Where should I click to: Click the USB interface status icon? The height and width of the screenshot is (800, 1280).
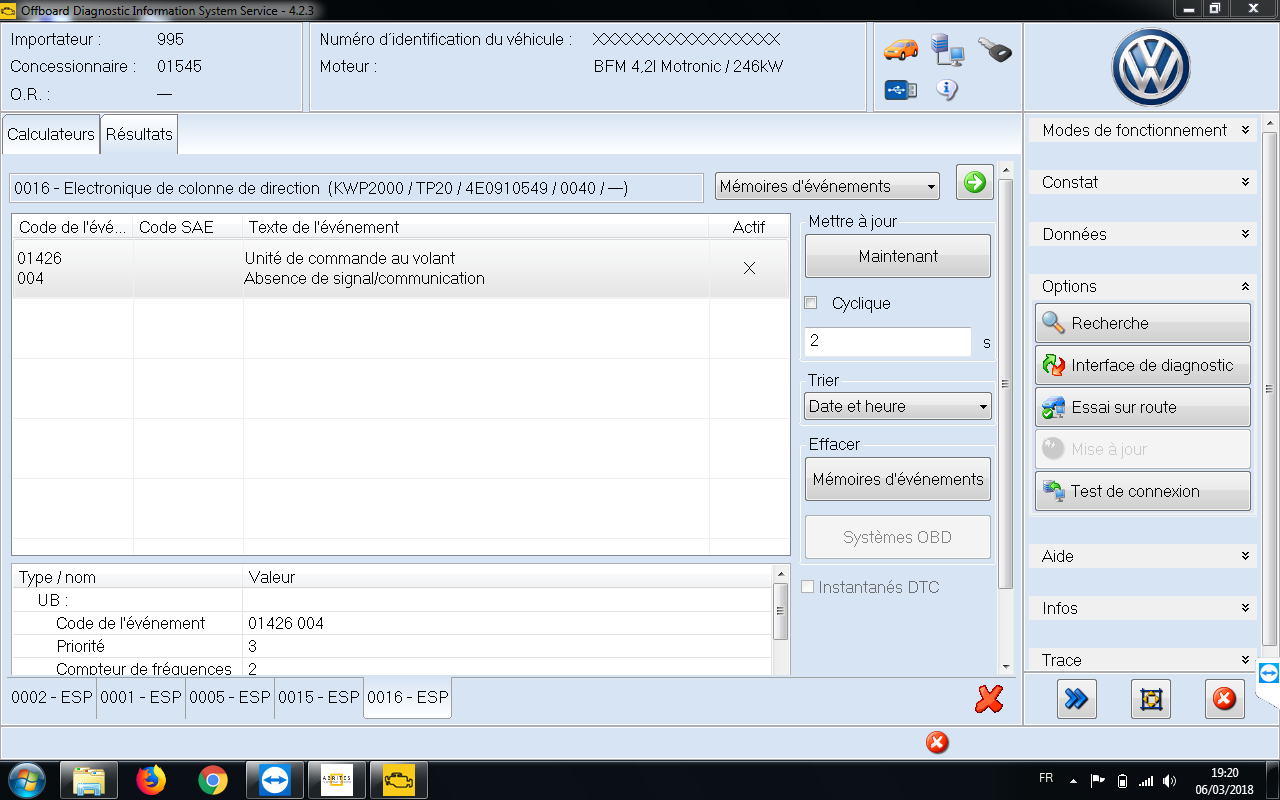[x=900, y=90]
